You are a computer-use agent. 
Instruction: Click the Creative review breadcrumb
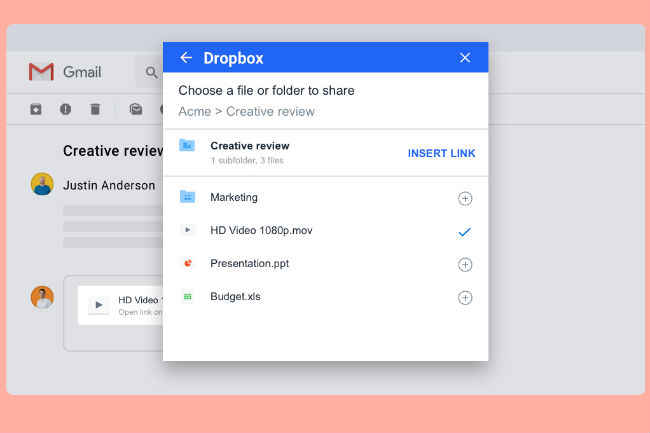coord(270,111)
